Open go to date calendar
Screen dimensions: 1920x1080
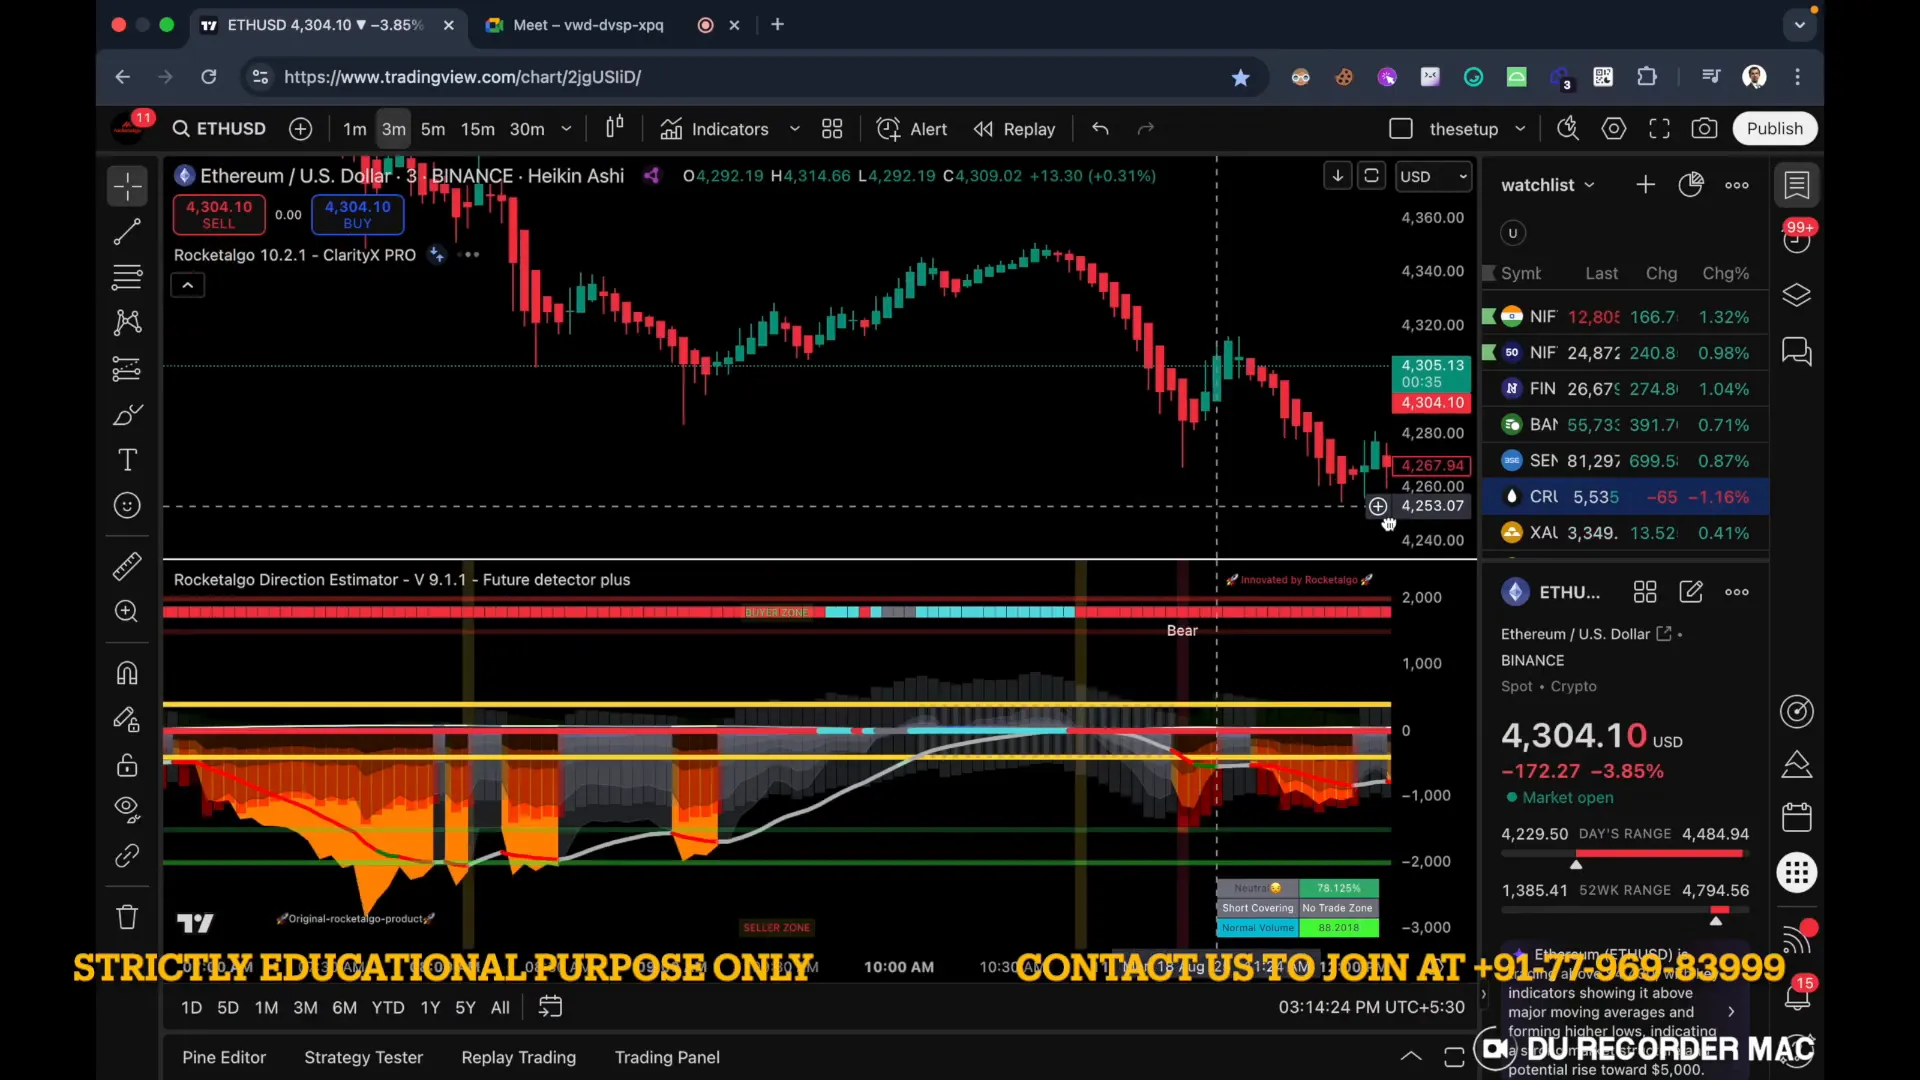(551, 1007)
